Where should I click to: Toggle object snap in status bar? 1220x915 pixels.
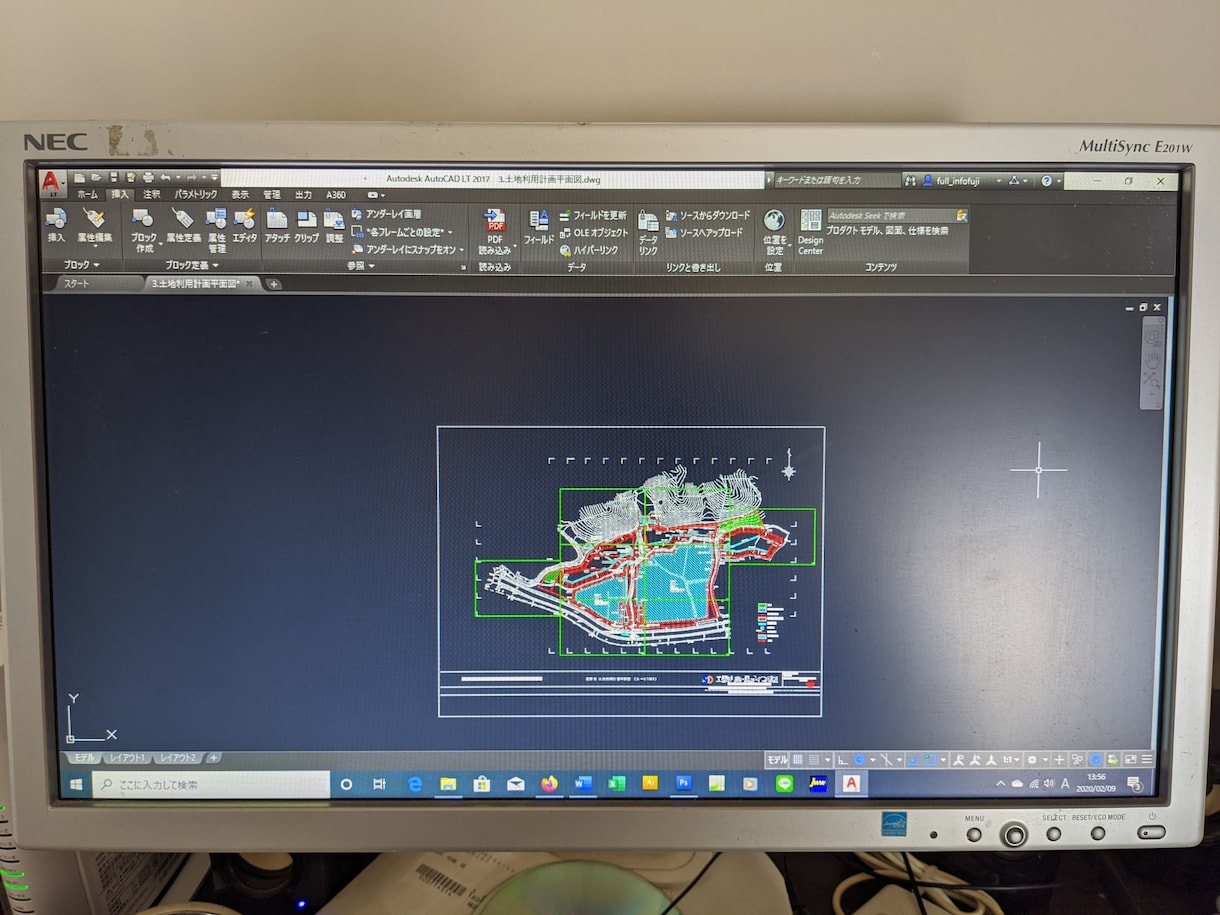(x=930, y=760)
